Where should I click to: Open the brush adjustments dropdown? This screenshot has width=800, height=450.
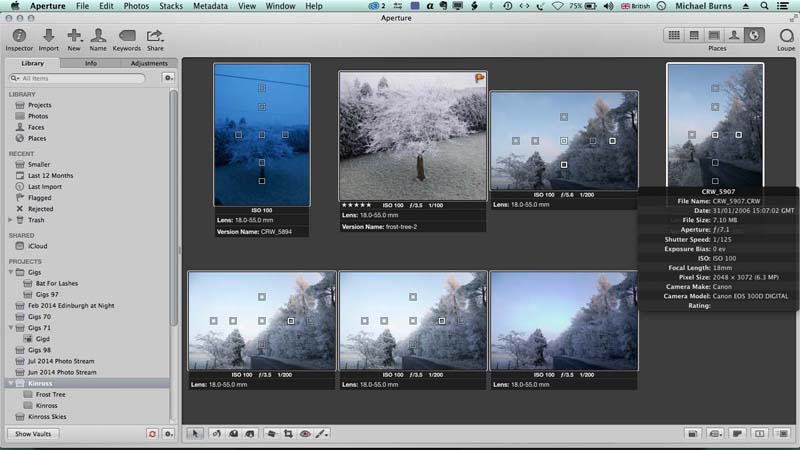tap(322, 434)
